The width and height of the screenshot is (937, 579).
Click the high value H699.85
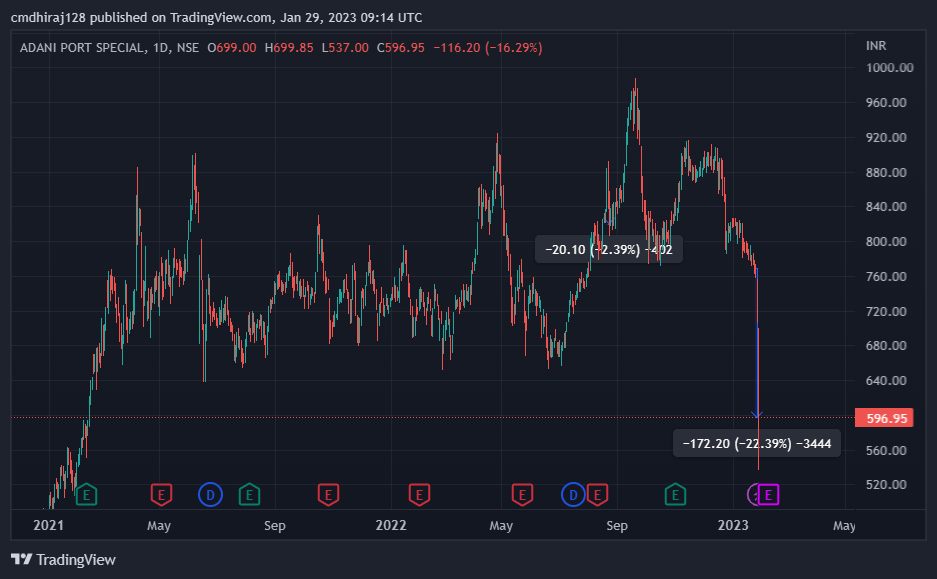point(289,48)
